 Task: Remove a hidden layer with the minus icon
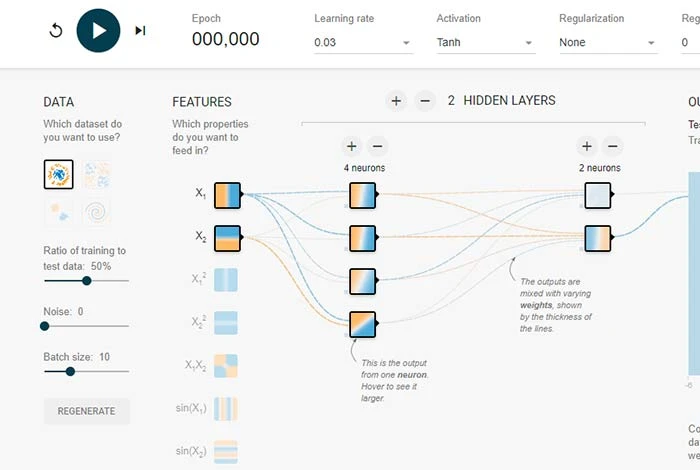(x=424, y=101)
